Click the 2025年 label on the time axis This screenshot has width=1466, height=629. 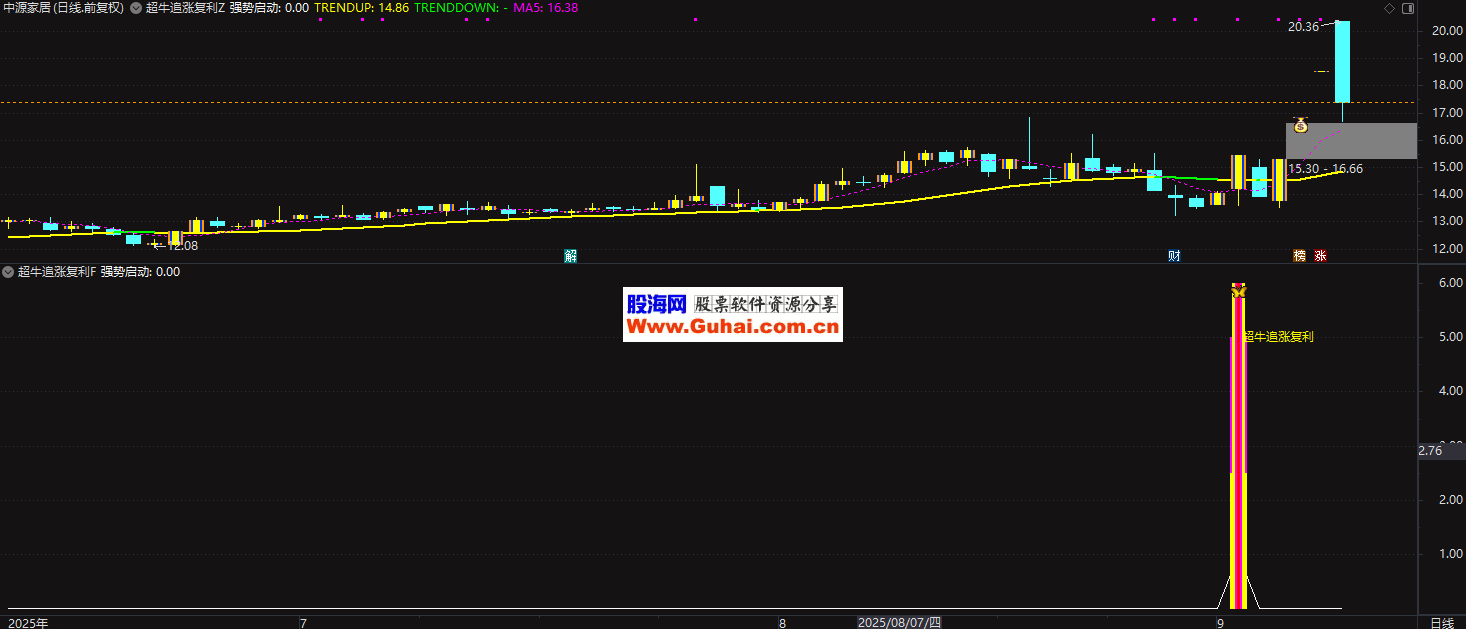[27, 622]
